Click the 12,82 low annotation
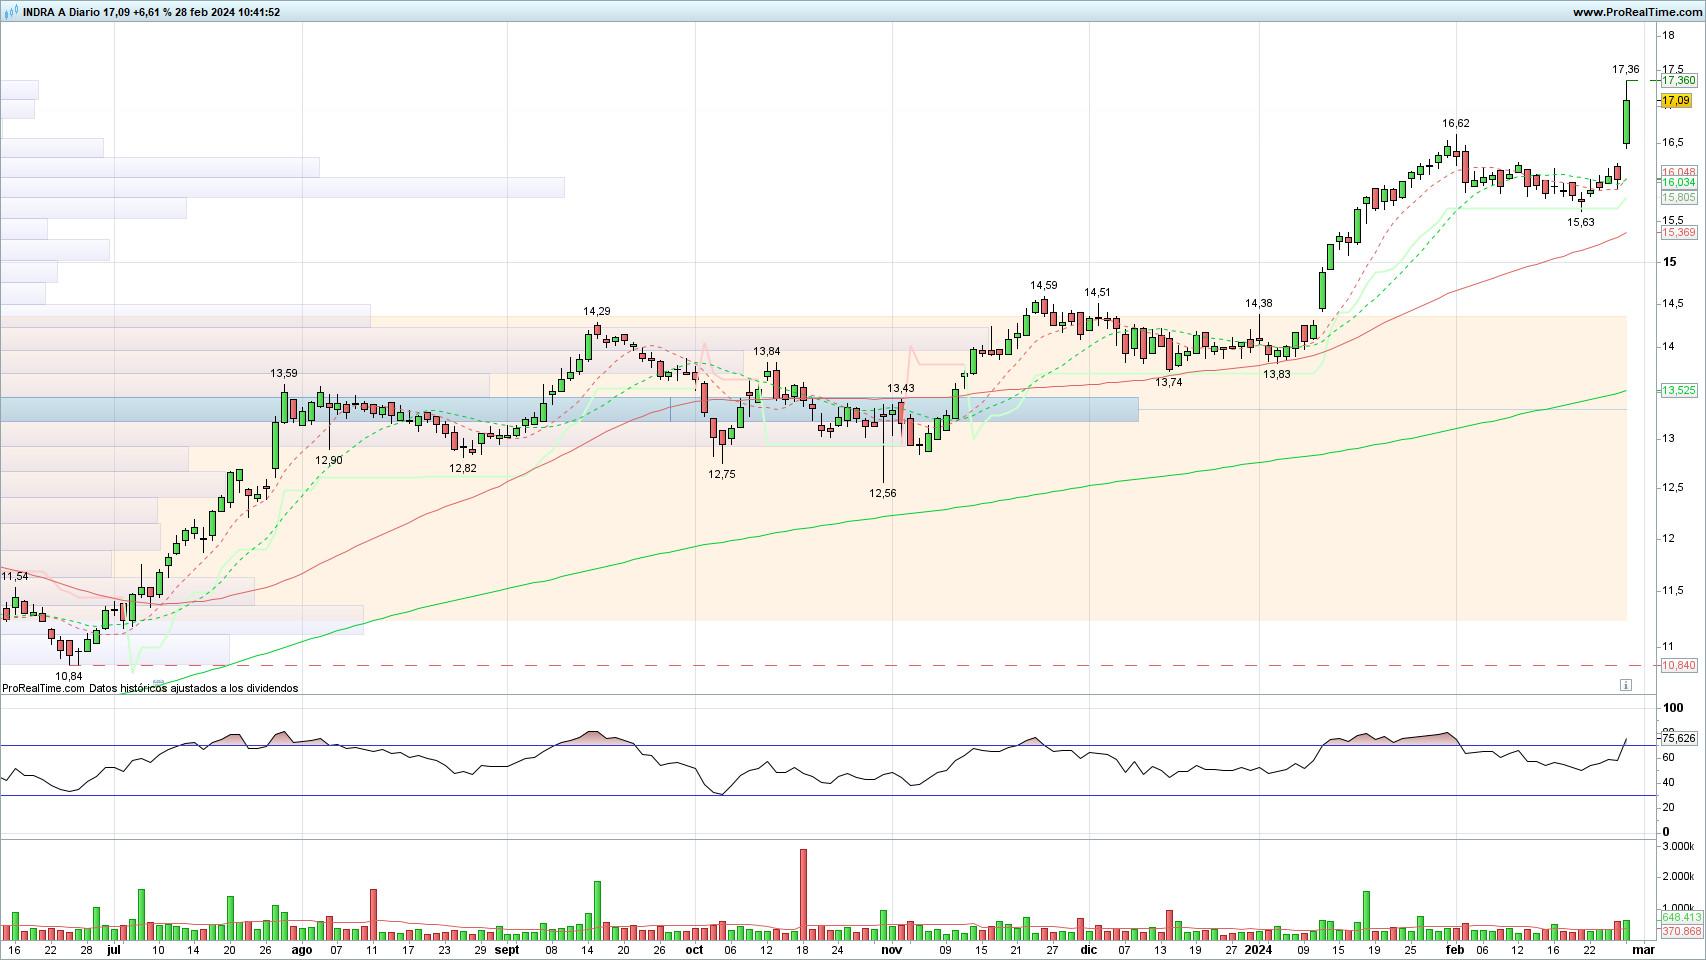 click(463, 468)
